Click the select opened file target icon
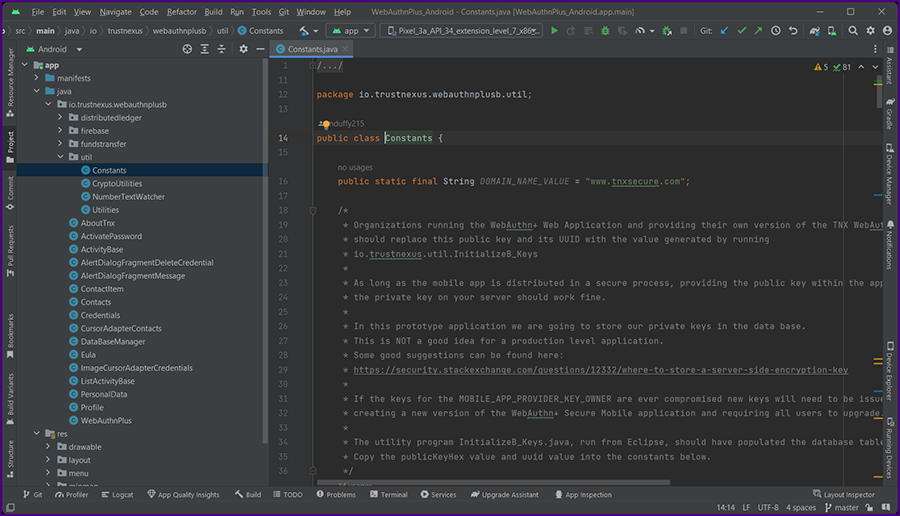This screenshot has width=900, height=516. click(x=187, y=48)
